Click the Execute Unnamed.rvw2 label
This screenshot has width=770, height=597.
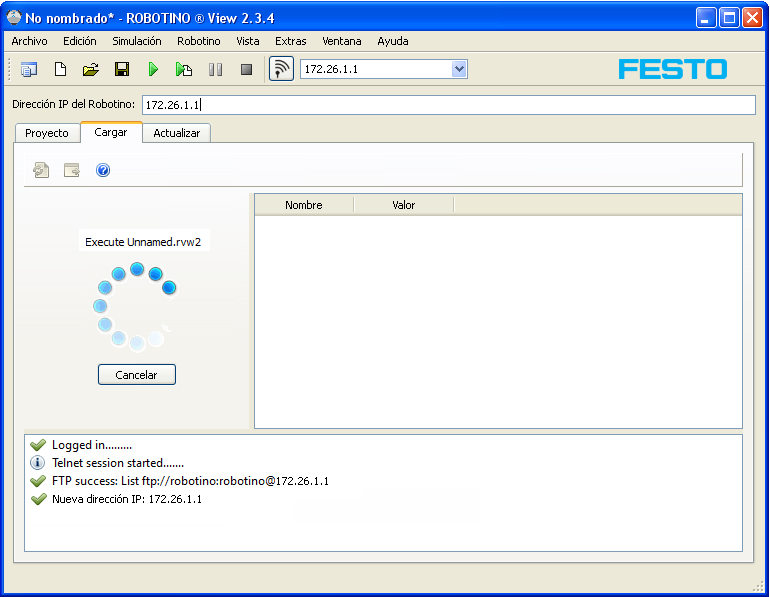tap(143, 242)
